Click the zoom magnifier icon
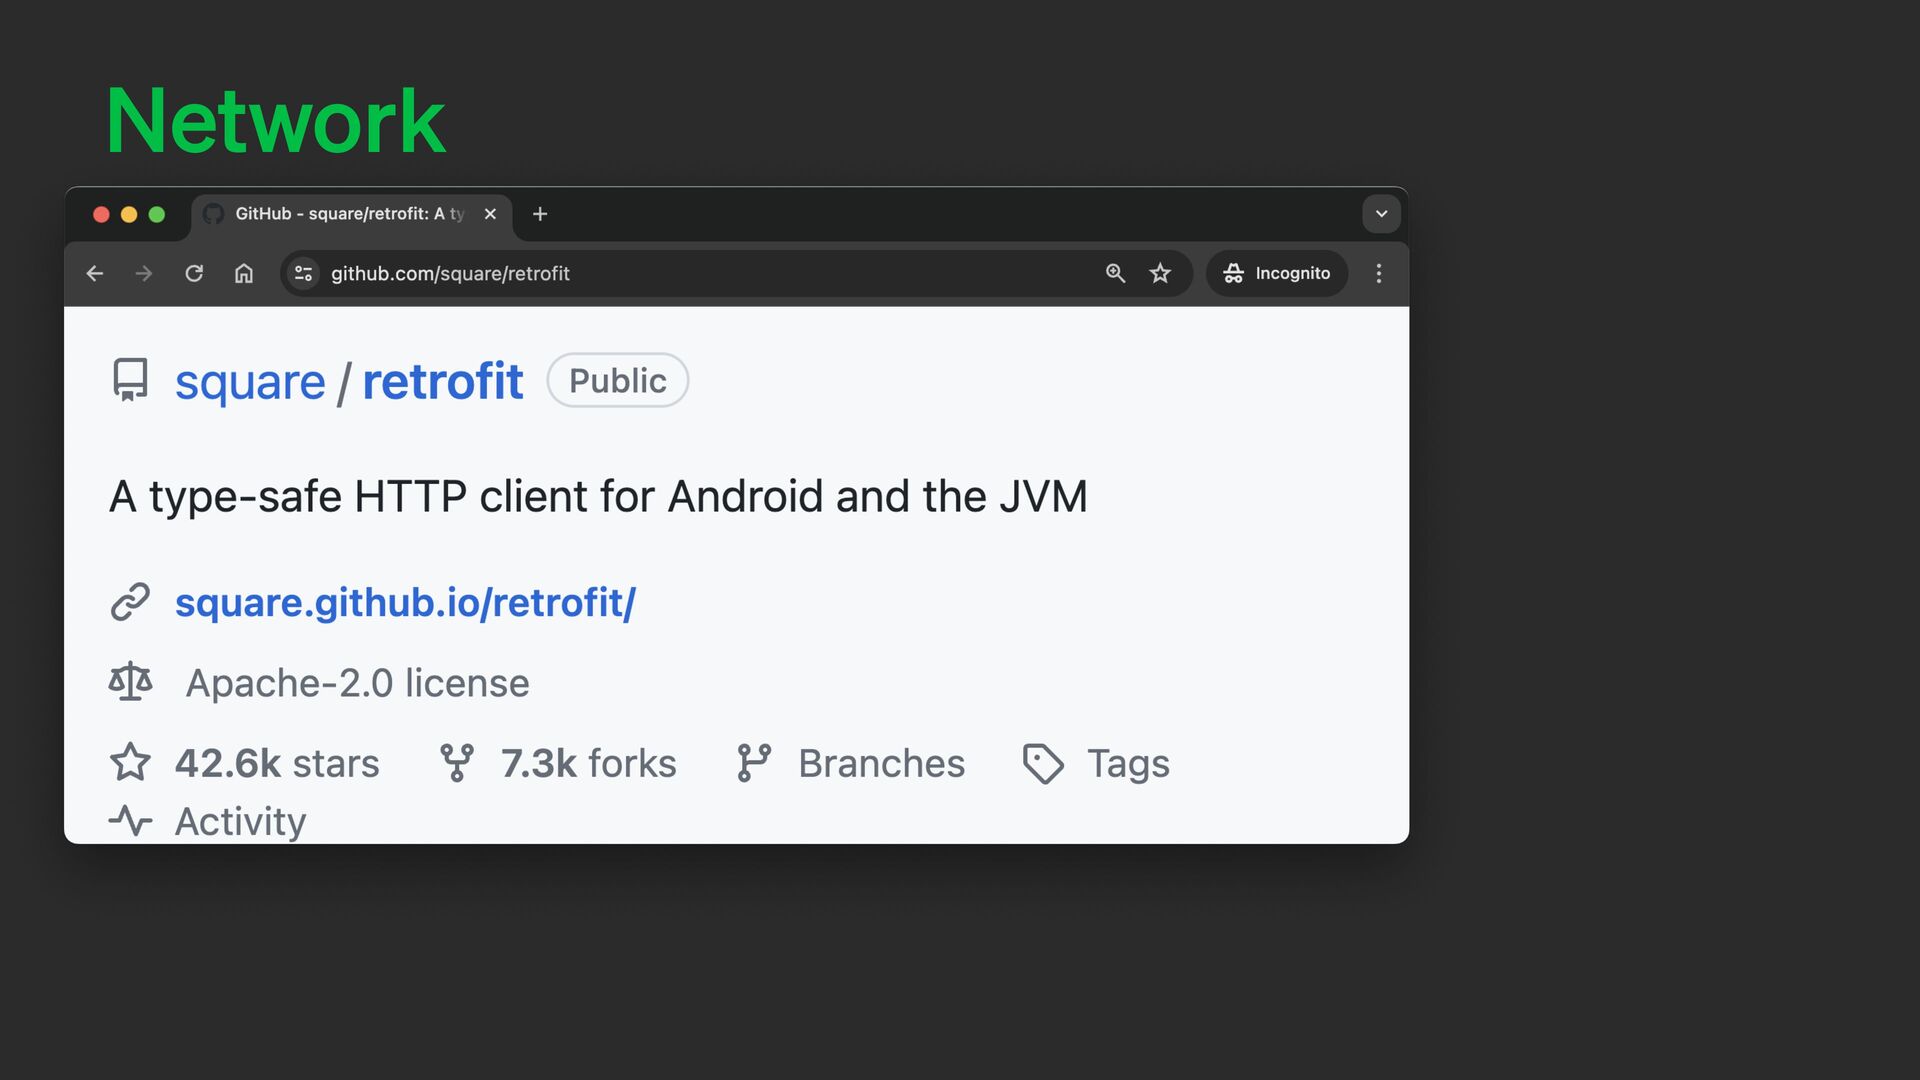Screen dimensions: 1920x1080 pyautogui.click(x=1115, y=273)
